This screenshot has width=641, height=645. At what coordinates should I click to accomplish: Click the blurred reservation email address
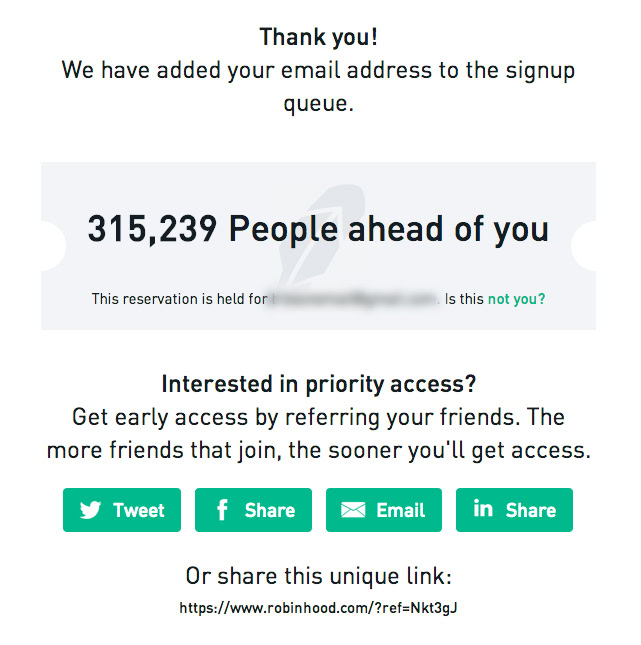(x=355, y=299)
